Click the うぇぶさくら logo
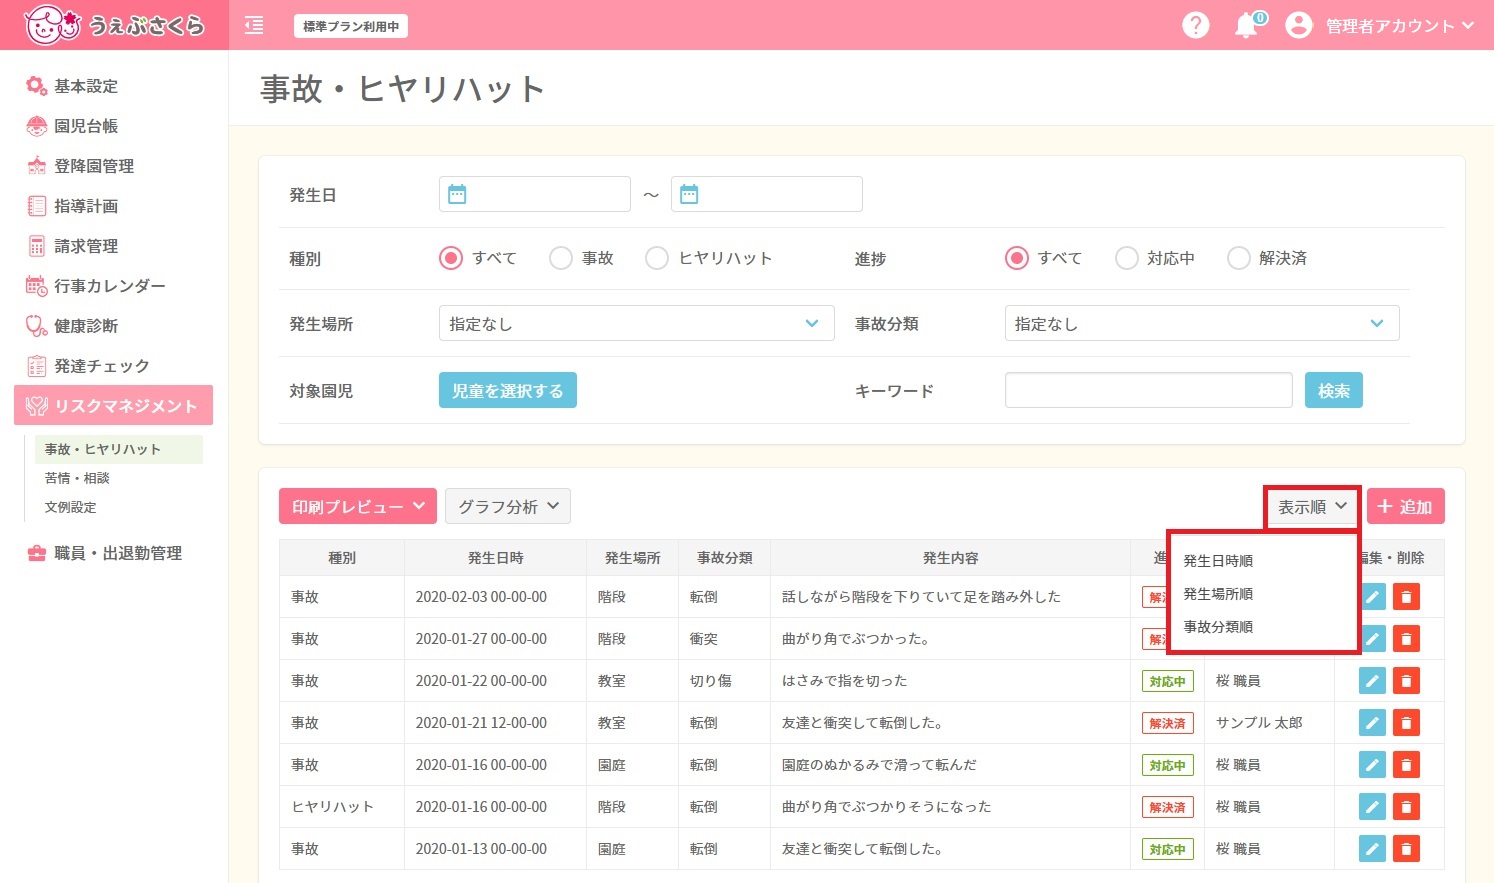The height and width of the screenshot is (883, 1494). click(114, 25)
